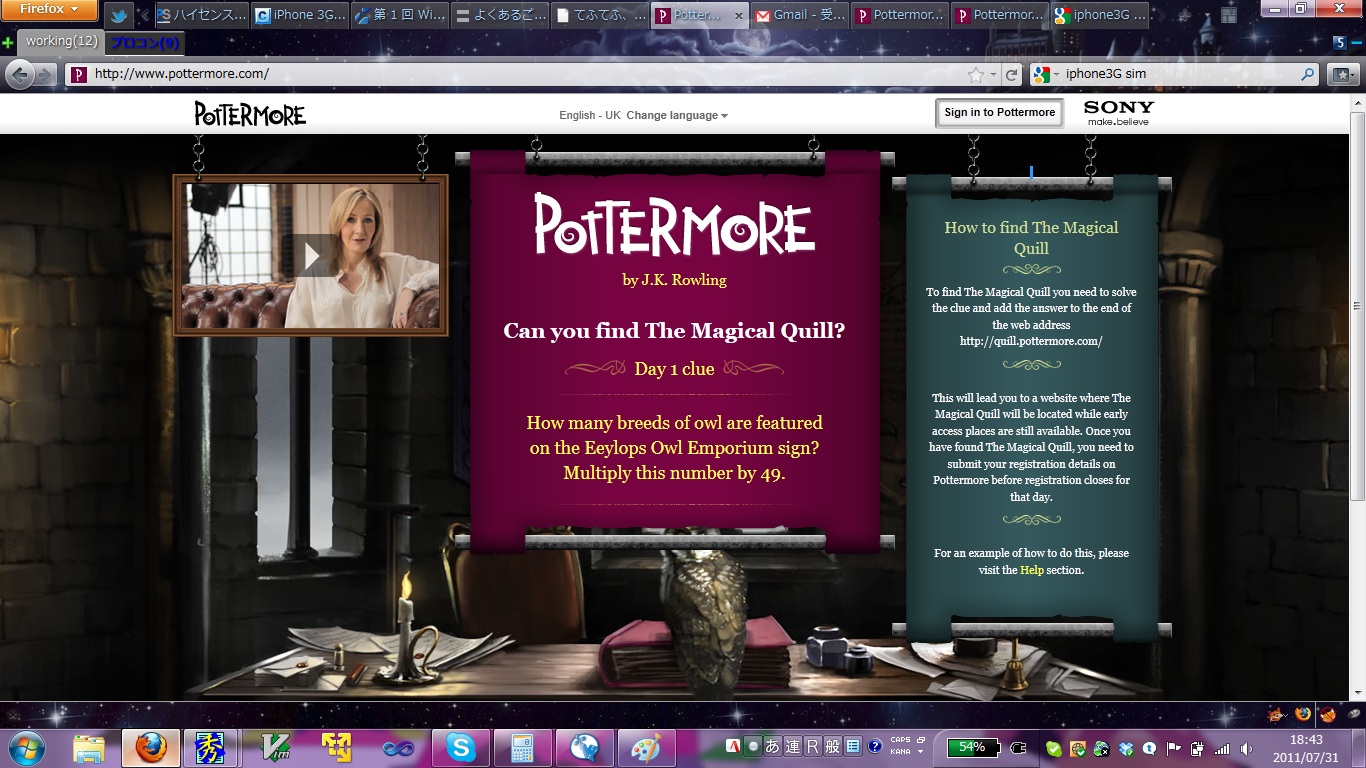Open the Google search engine dropdown
This screenshot has height=768, width=1366.
(x=1045, y=74)
